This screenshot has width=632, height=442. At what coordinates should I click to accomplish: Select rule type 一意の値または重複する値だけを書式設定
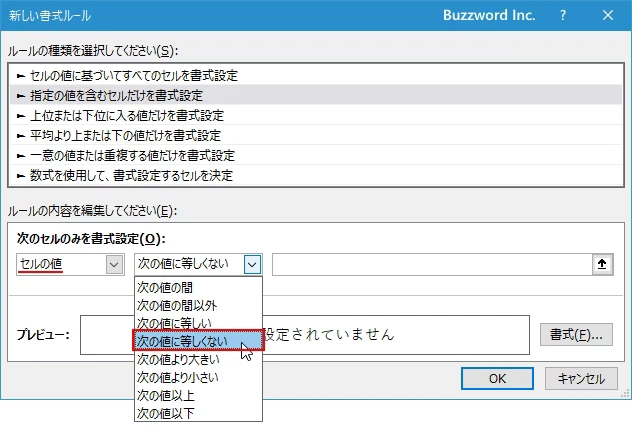(316, 156)
